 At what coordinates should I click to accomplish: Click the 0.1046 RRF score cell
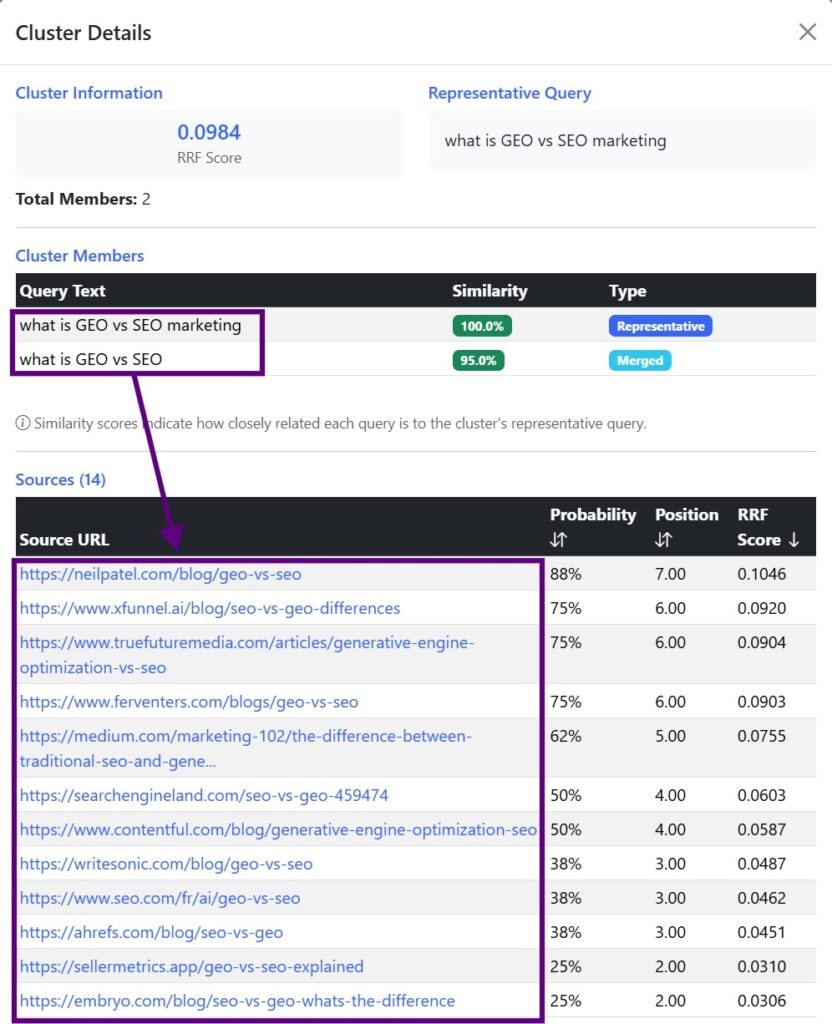pyautogui.click(x=761, y=574)
